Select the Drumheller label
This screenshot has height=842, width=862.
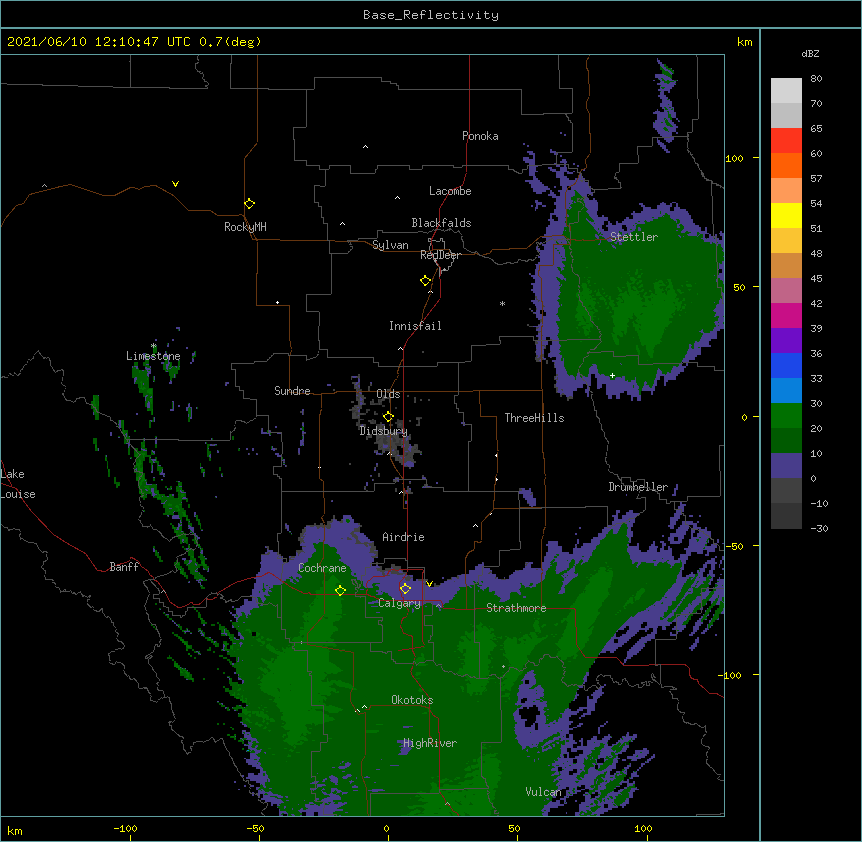pyautogui.click(x=638, y=487)
